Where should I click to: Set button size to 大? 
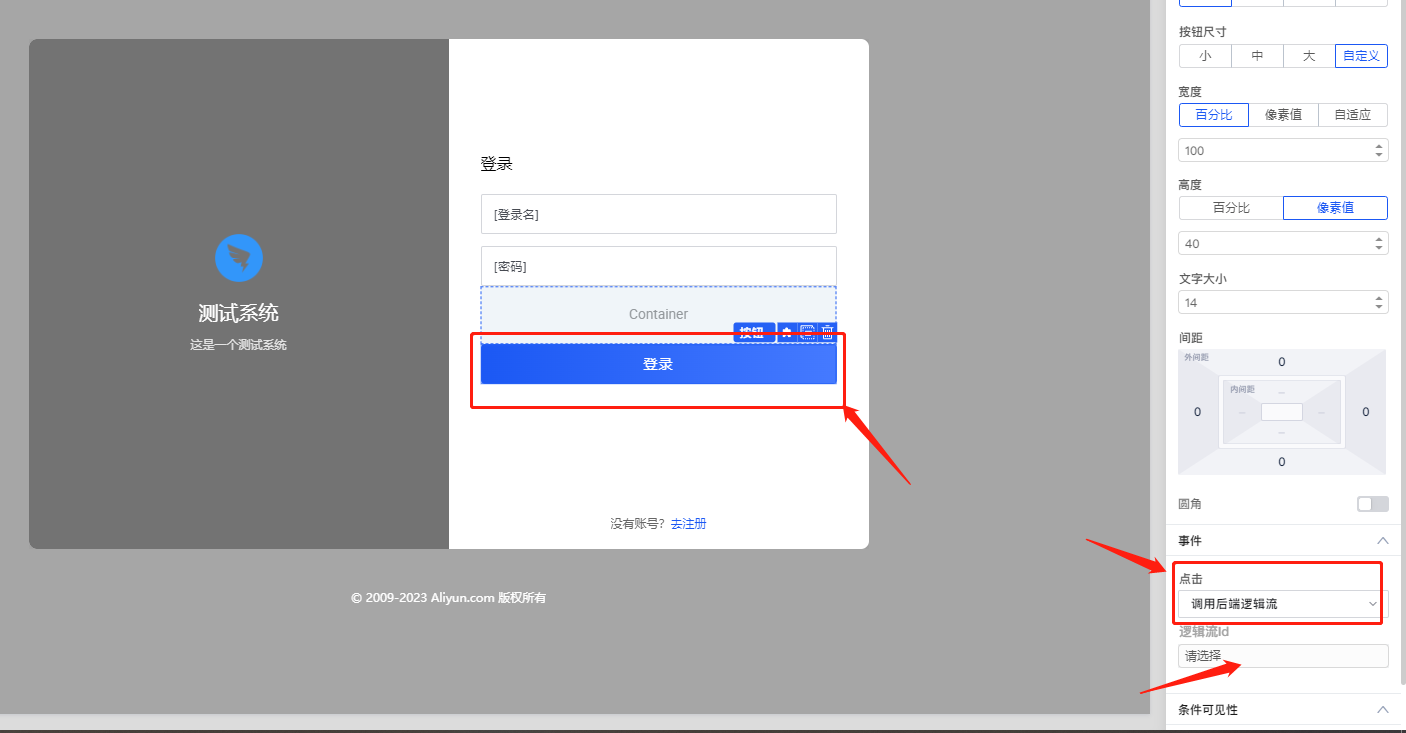1309,56
